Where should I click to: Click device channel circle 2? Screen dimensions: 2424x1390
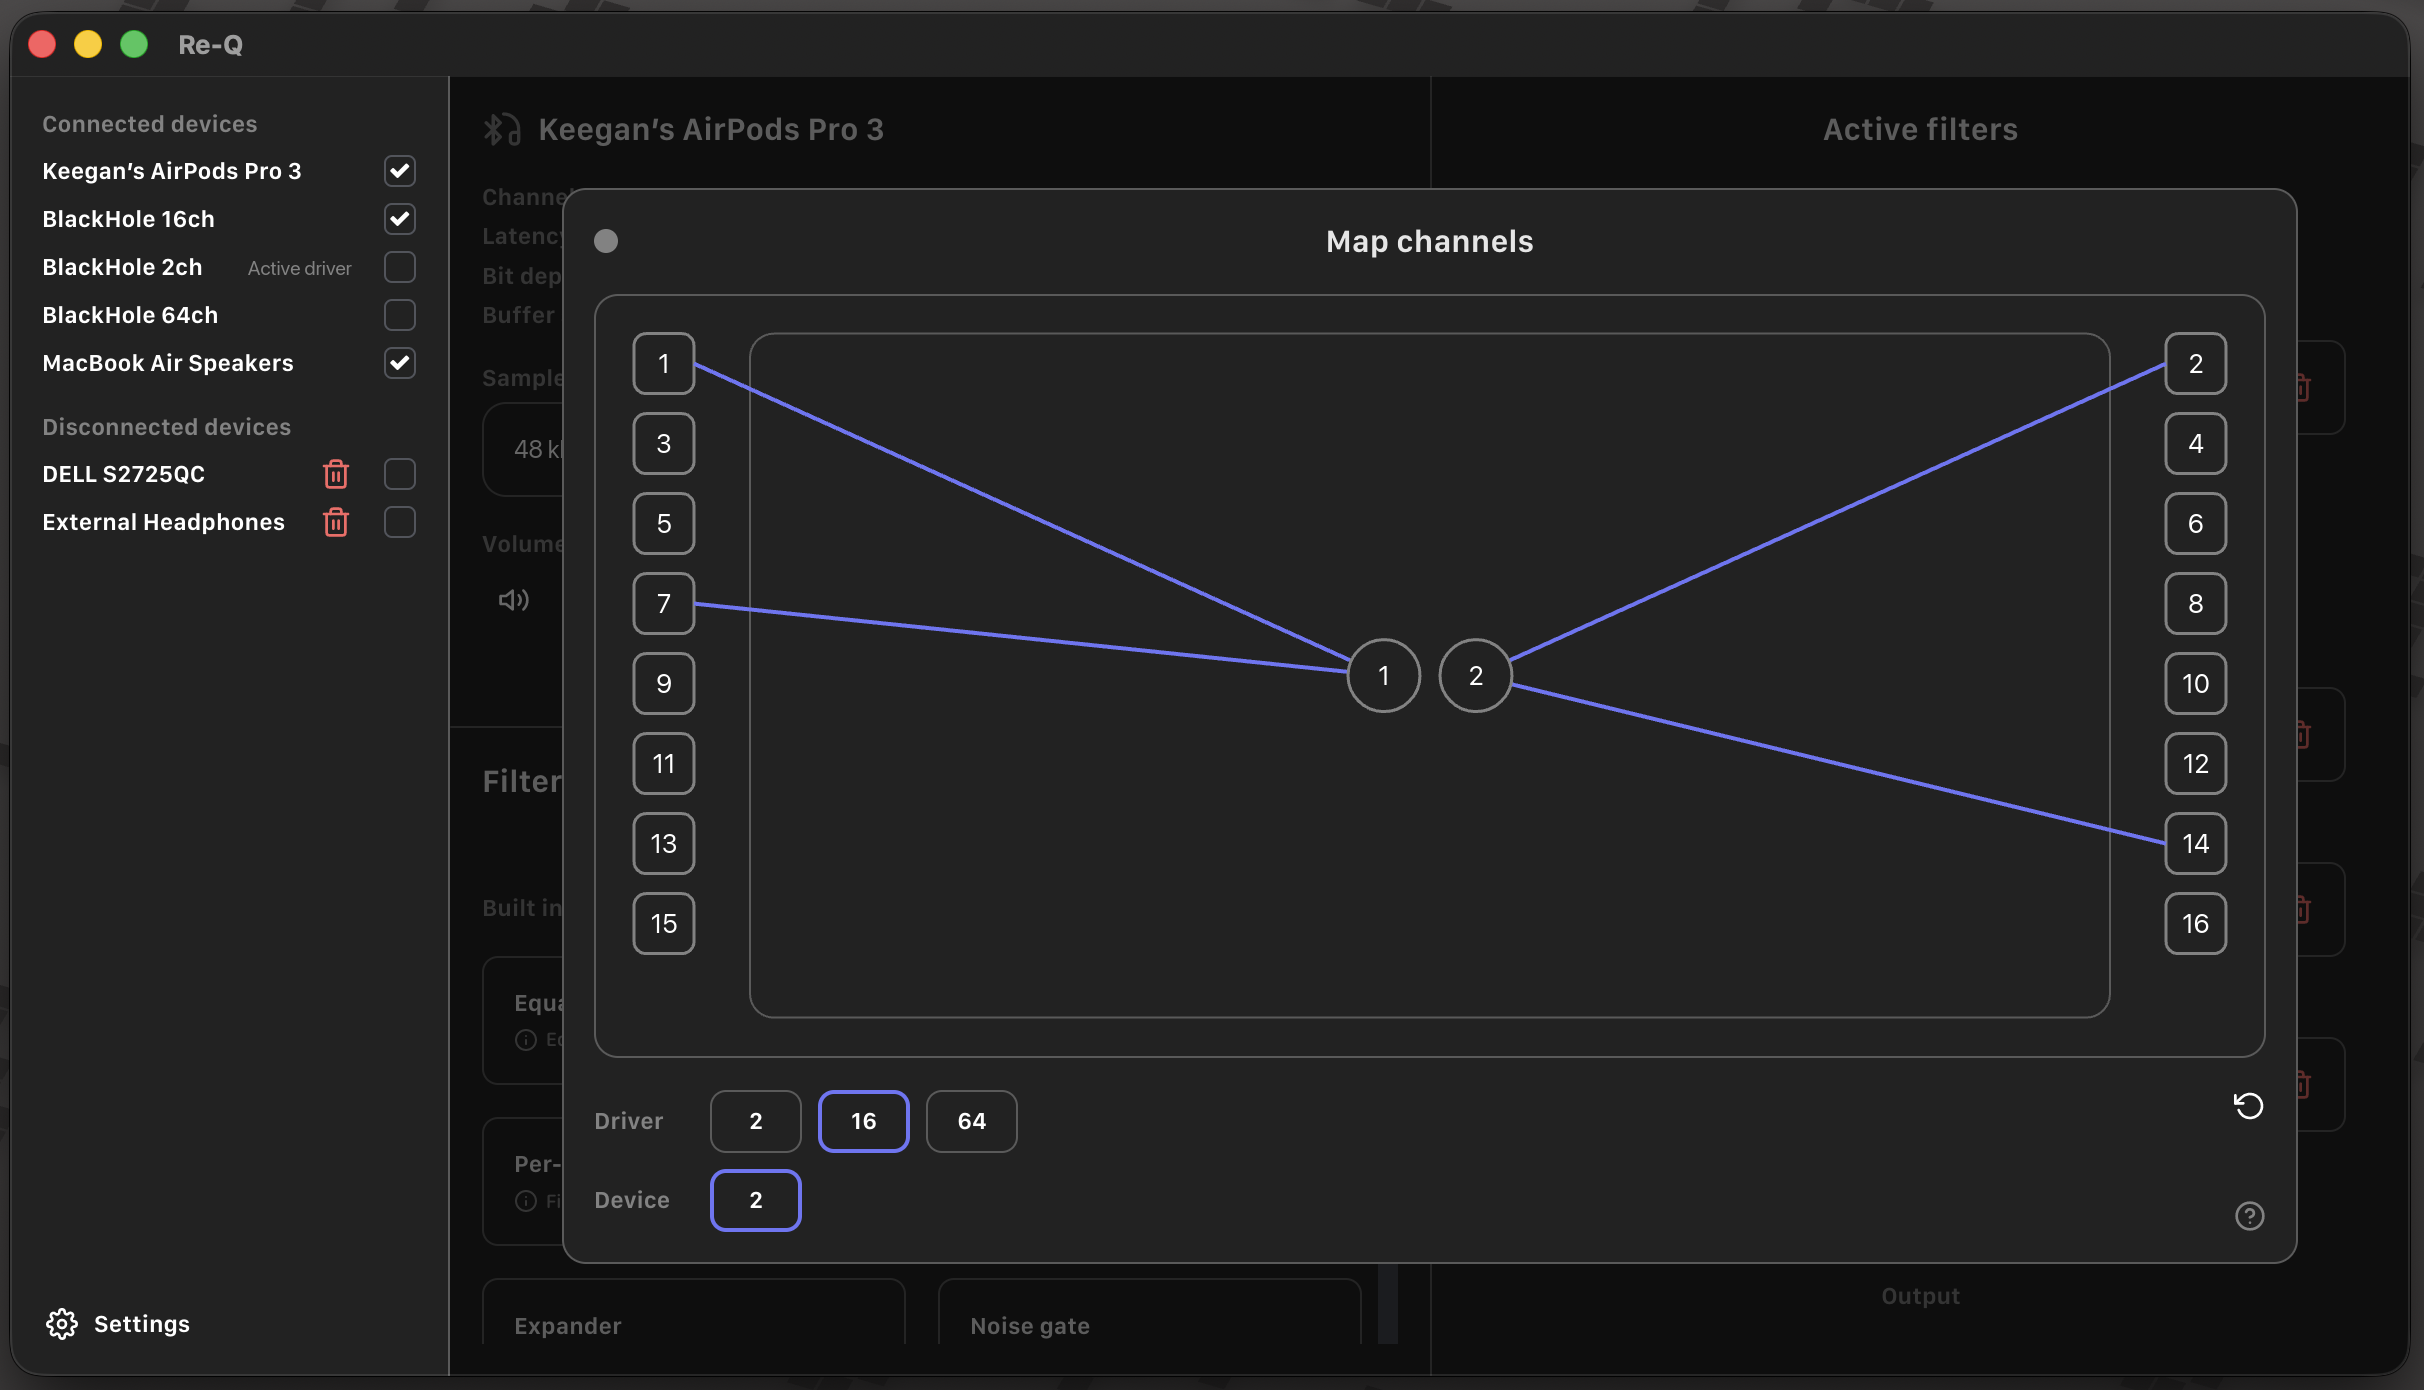click(1476, 676)
